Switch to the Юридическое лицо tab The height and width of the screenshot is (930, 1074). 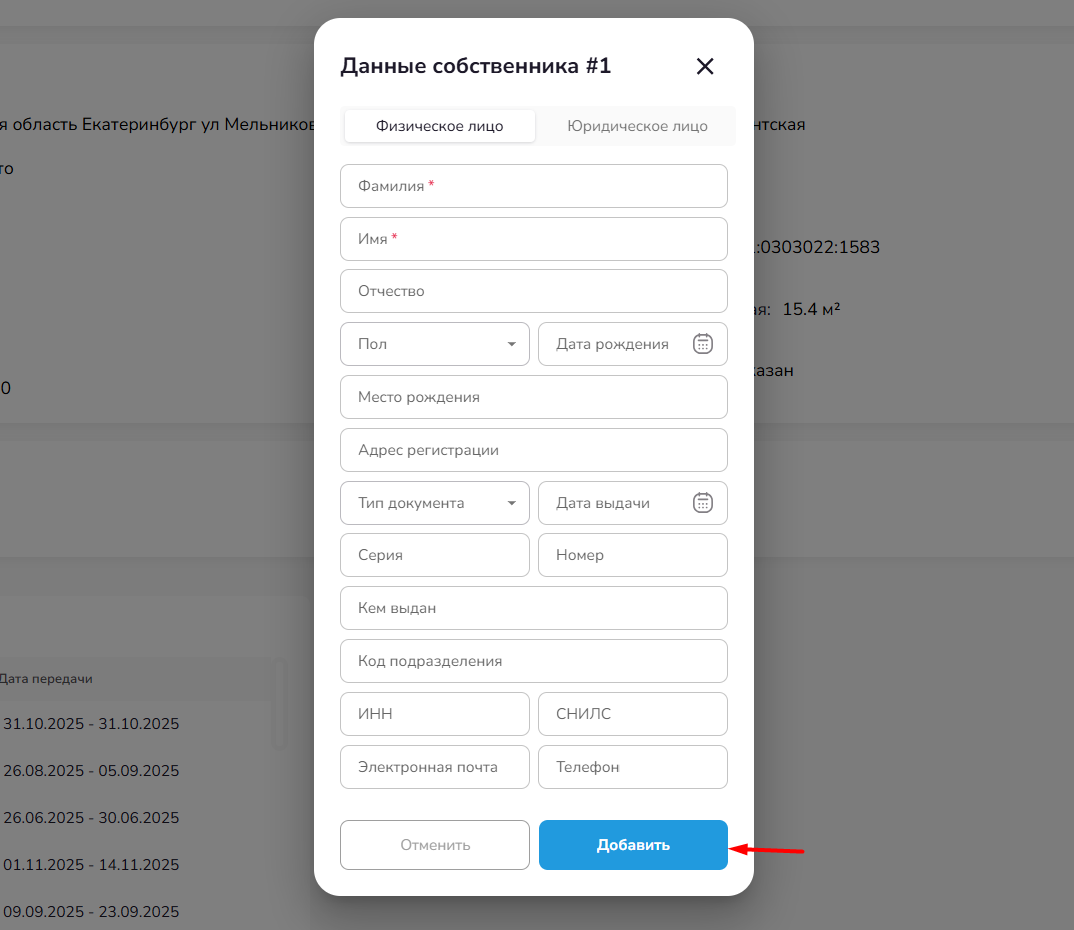(637, 126)
